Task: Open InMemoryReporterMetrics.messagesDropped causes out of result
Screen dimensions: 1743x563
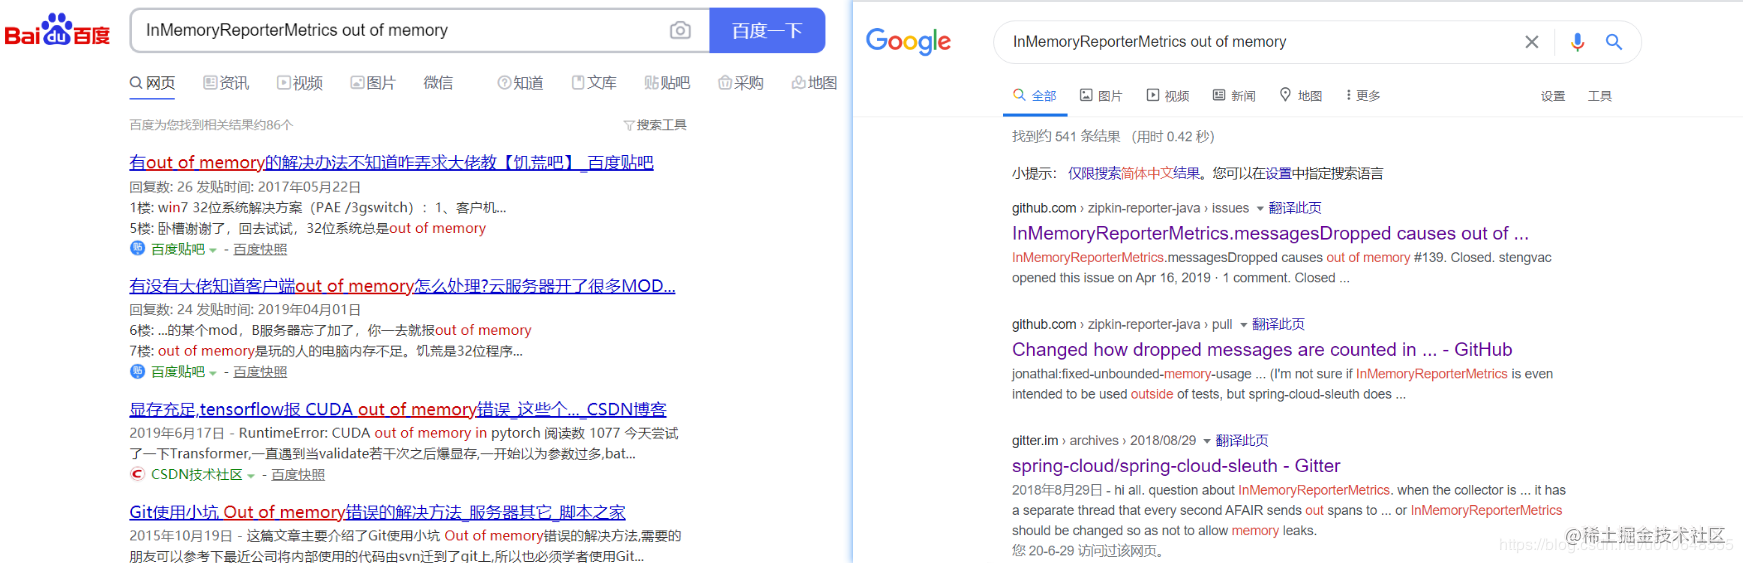Action: [1270, 233]
